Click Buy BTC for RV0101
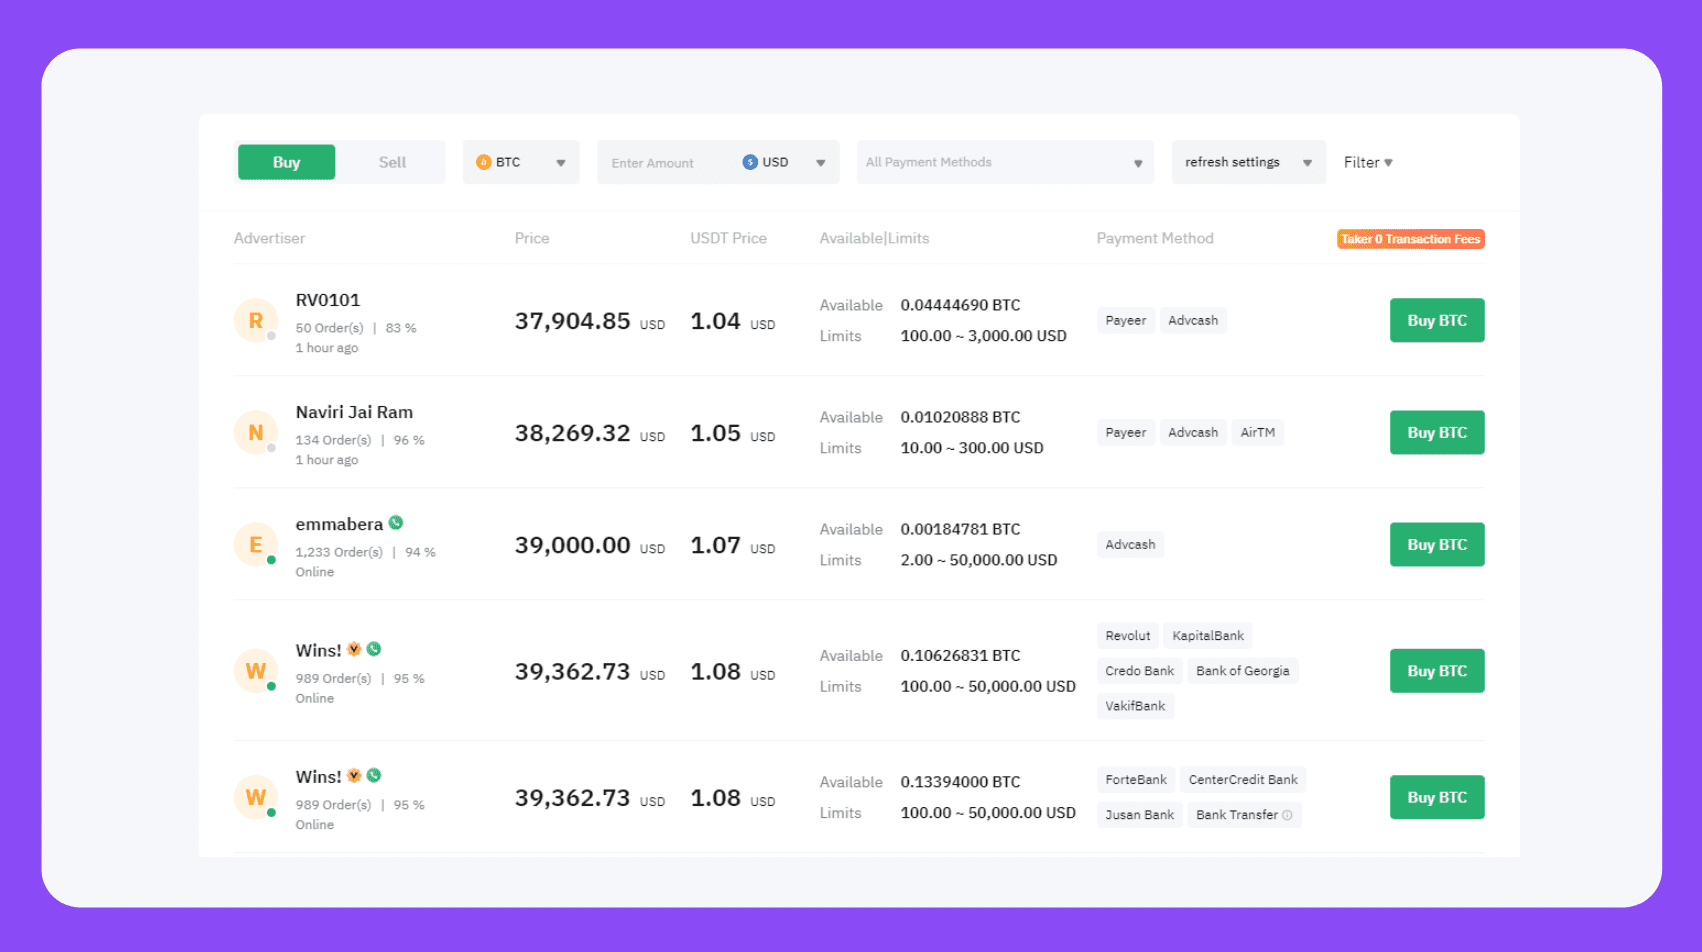1702x952 pixels. [x=1437, y=320]
